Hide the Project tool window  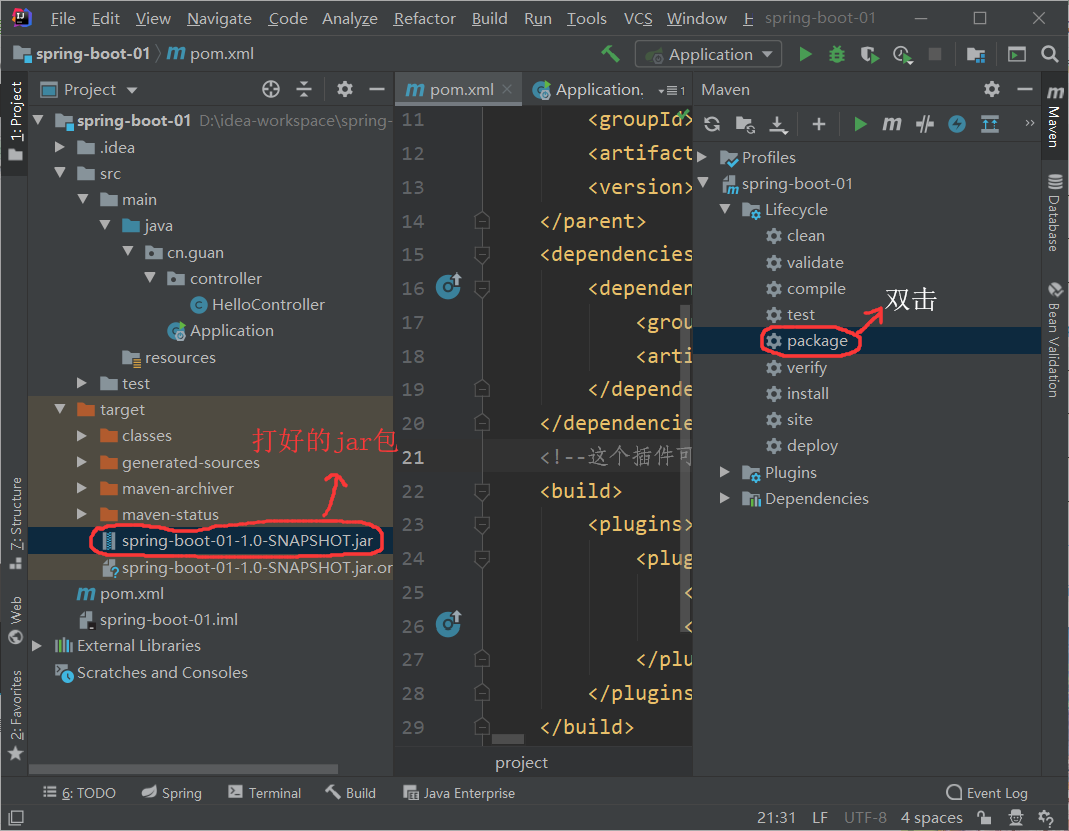click(376, 89)
